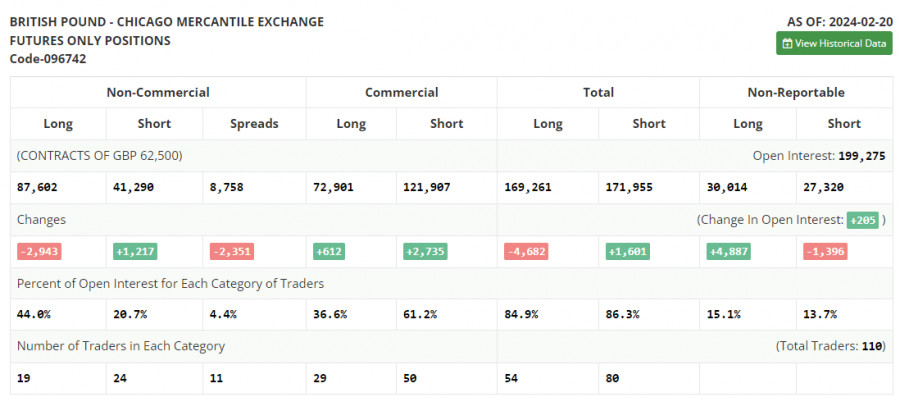Select the Open Interest value 199,275
900x397 pixels.
click(862, 155)
